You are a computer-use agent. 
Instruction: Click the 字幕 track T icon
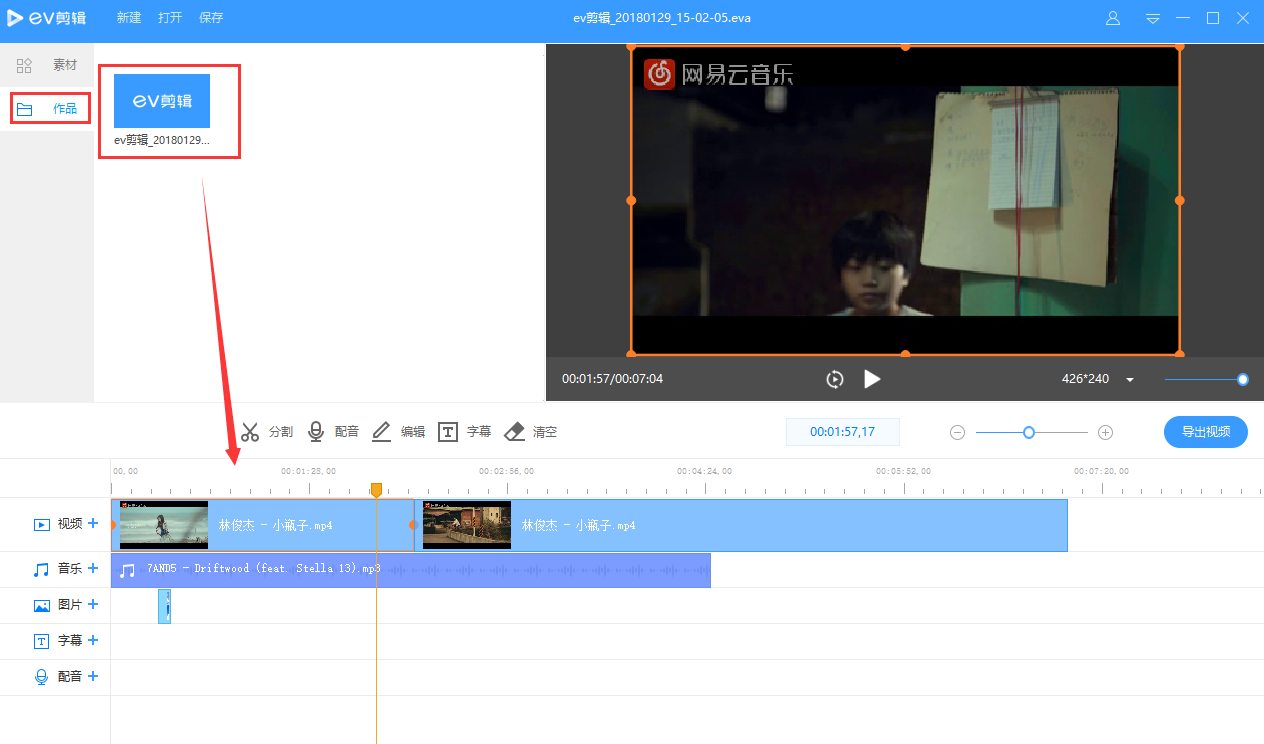pyautogui.click(x=42, y=641)
